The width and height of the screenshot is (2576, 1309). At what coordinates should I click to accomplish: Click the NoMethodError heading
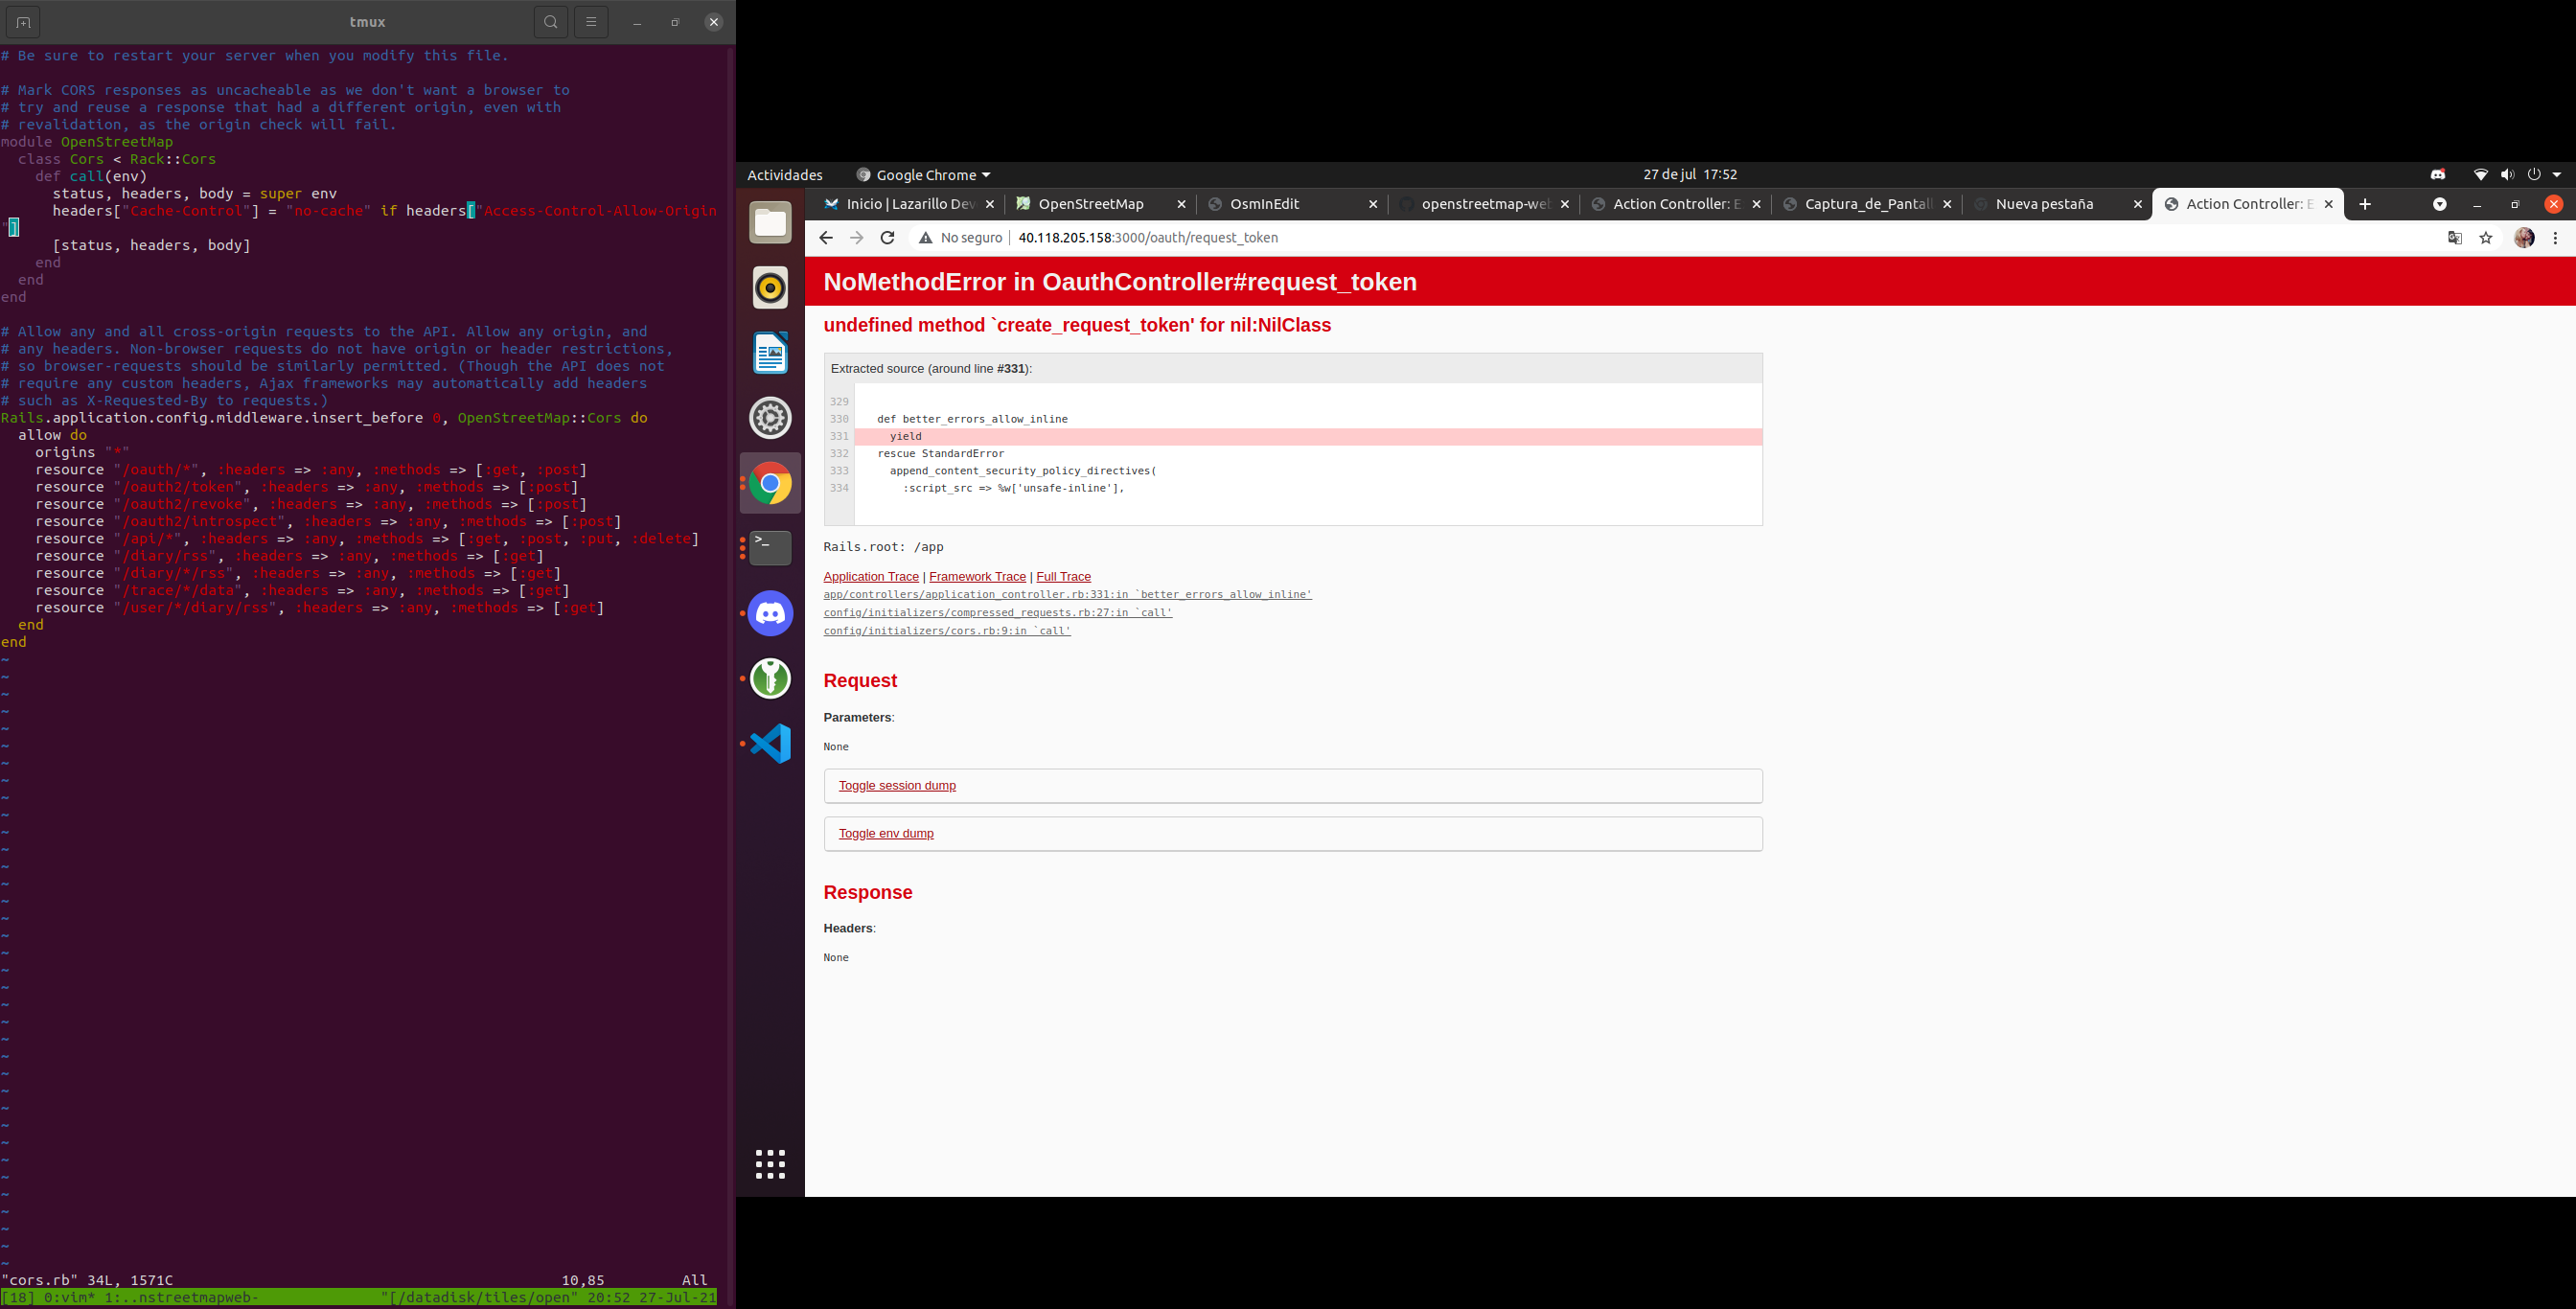[x=1120, y=282]
